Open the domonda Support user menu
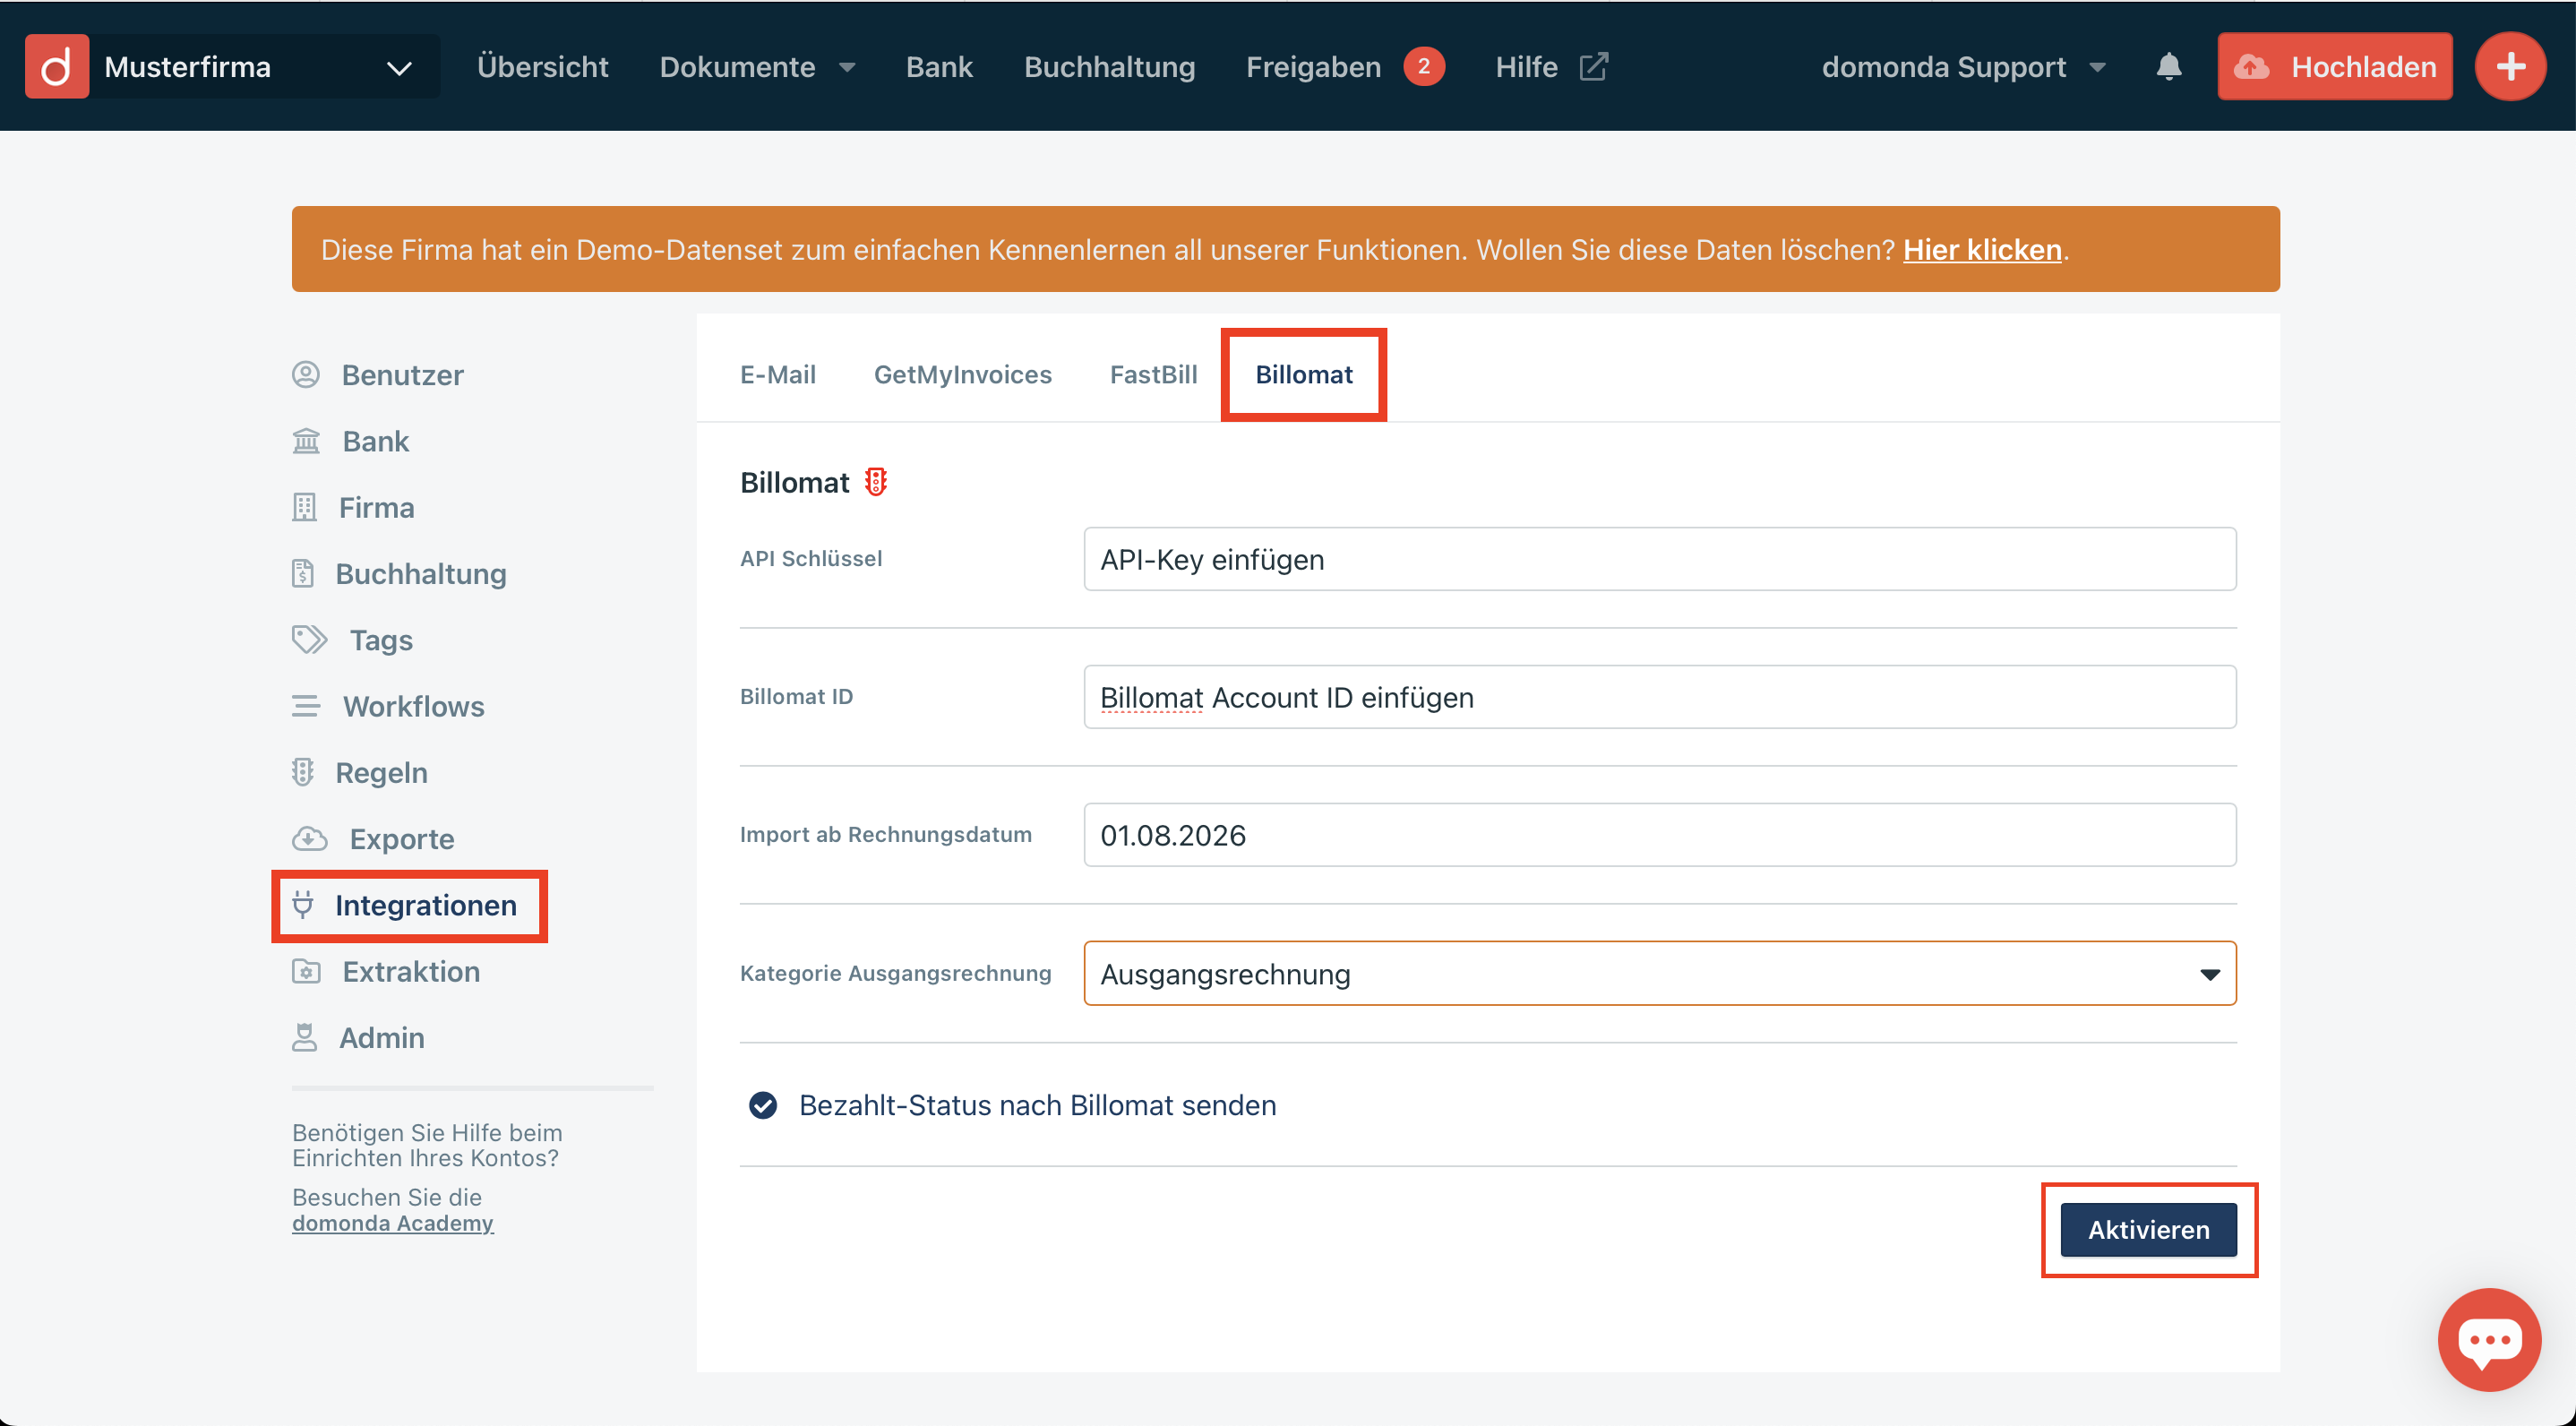 1964,66
